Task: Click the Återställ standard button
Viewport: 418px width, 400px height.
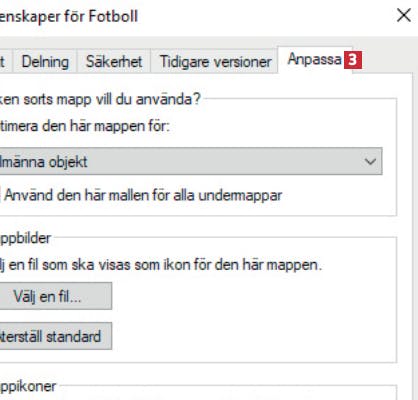Action: 56,336
